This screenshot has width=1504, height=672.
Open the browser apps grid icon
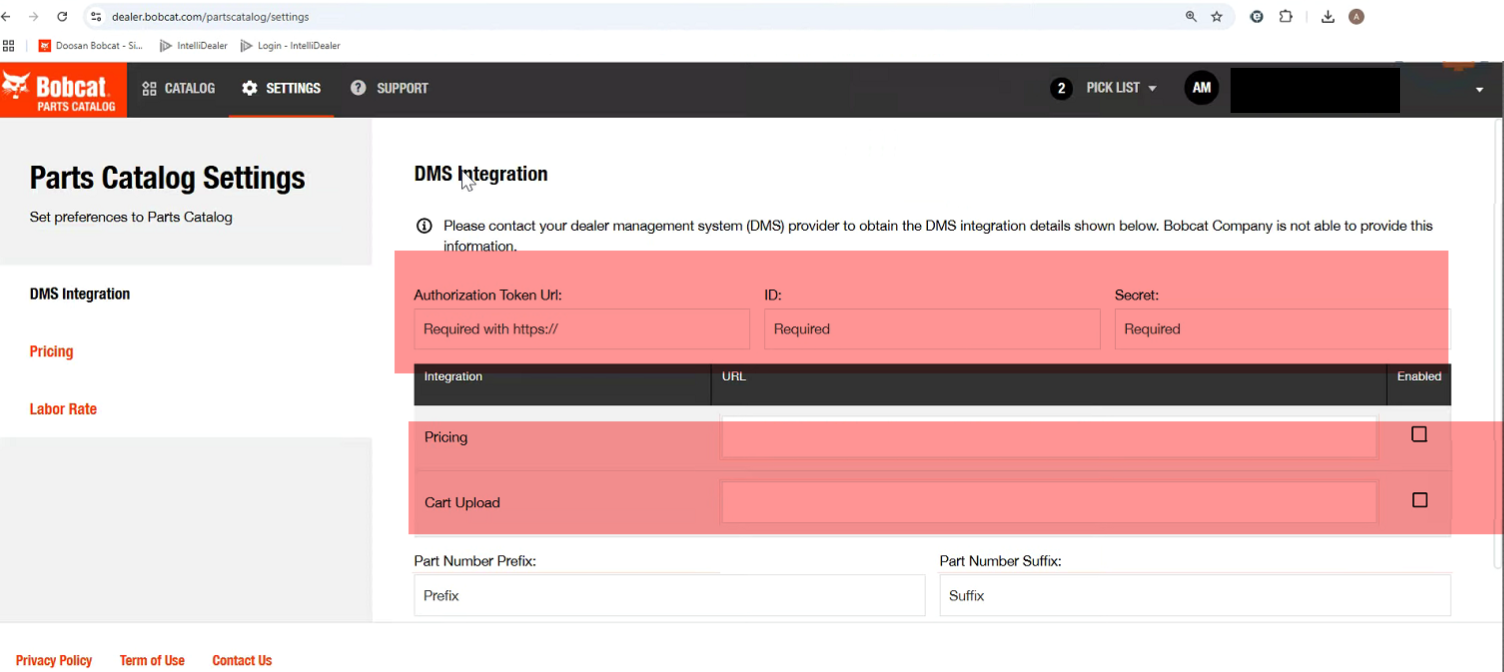pyautogui.click(x=9, y=45)
